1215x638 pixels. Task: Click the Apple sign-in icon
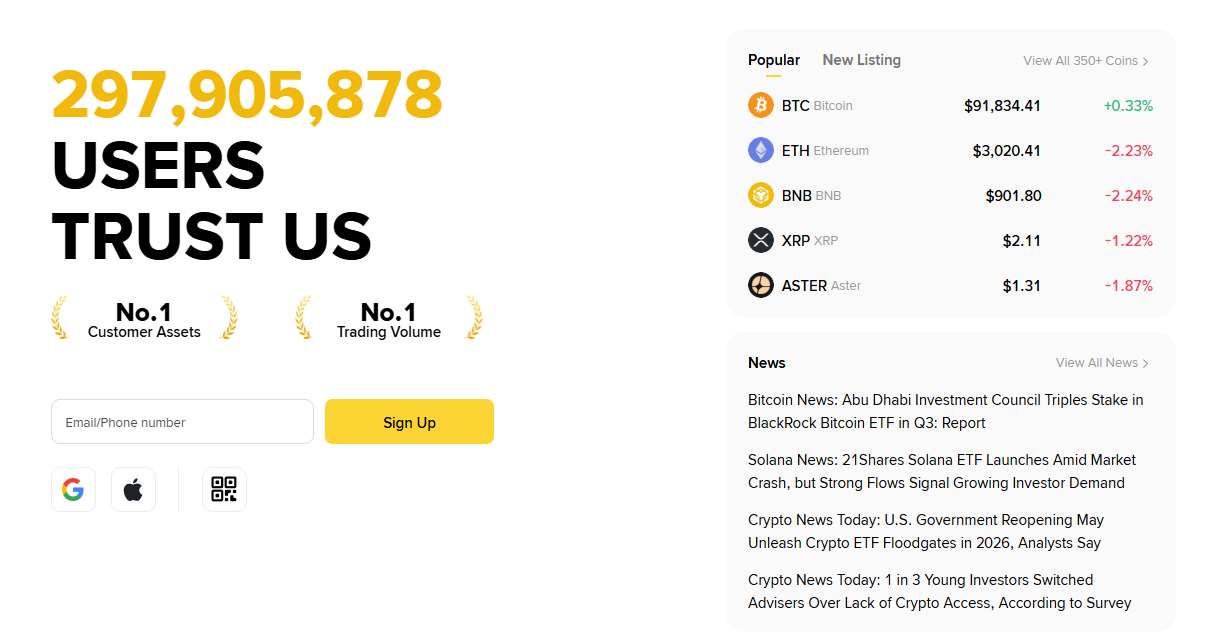click(133, 490)
